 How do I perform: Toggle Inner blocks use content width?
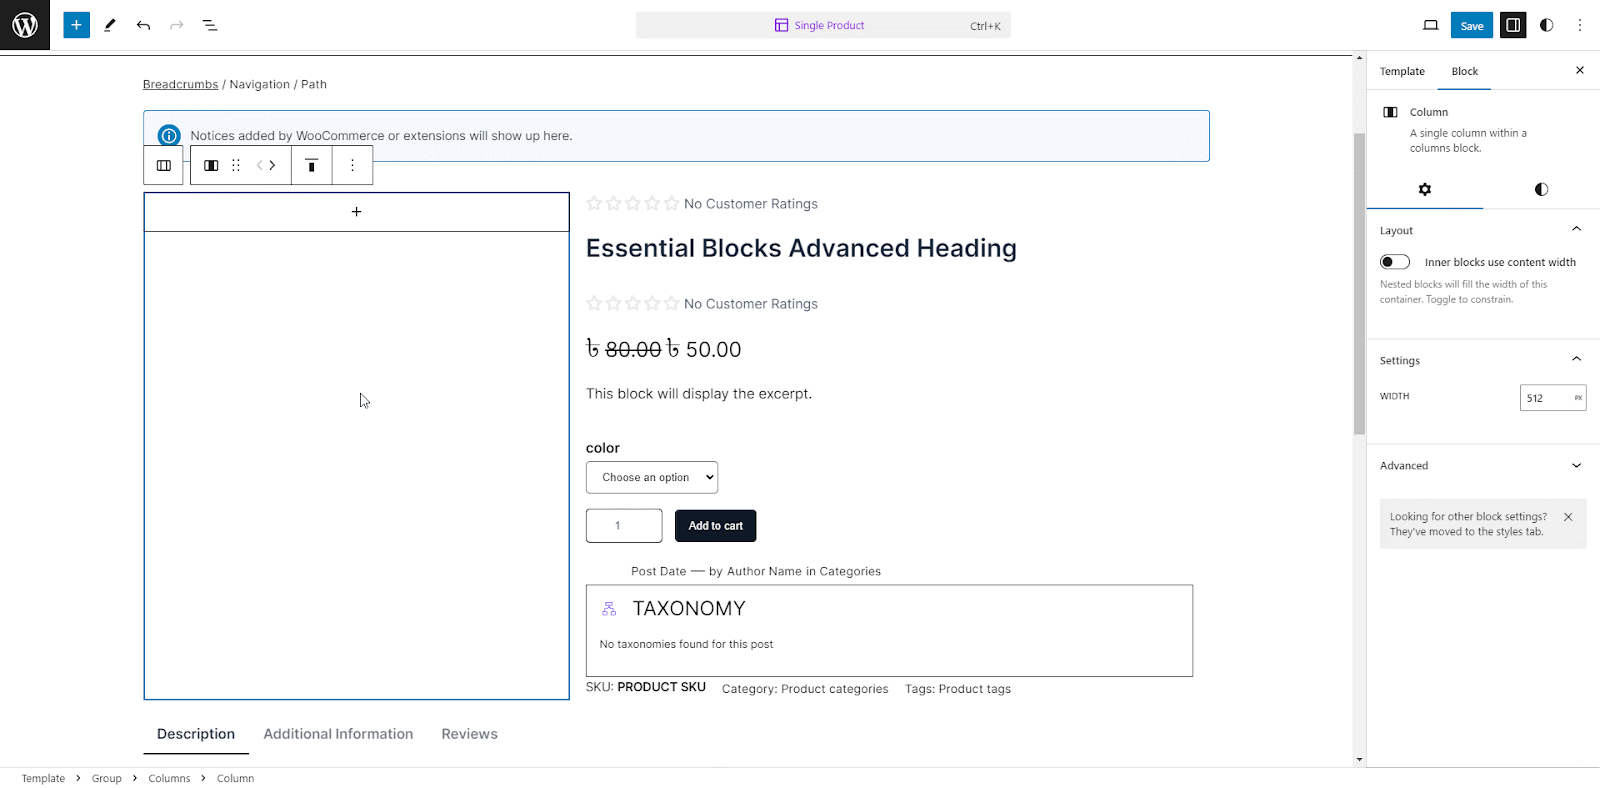point(1395,262)
